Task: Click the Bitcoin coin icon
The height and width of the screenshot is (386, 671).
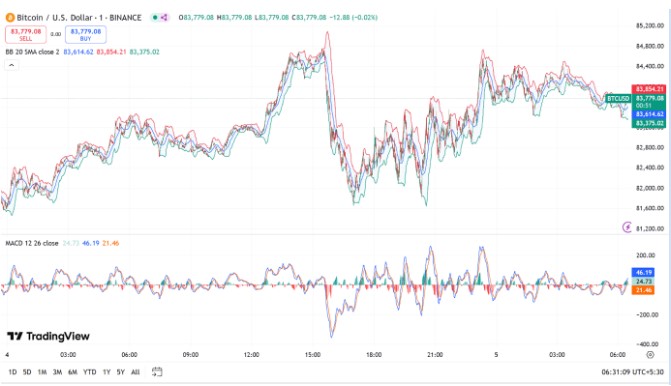Action: (10, 18)
